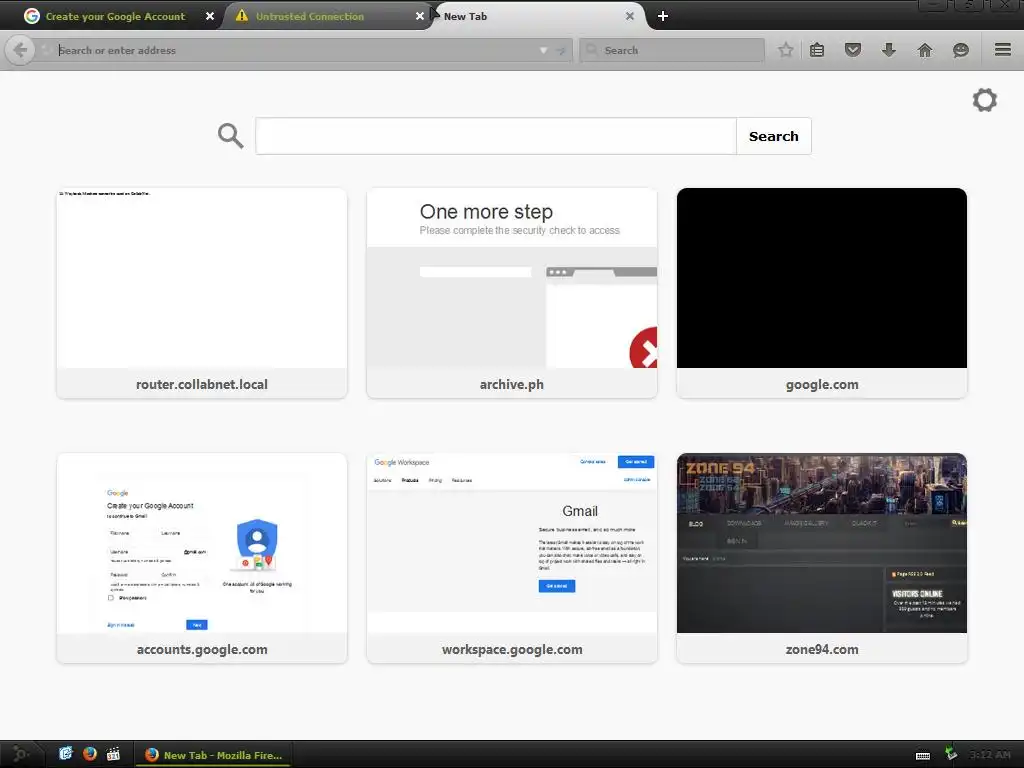Show bookmarks list icon in toolbar
Image resolution: width=1024 pixels, height=768 pixels.
[817, 50]
